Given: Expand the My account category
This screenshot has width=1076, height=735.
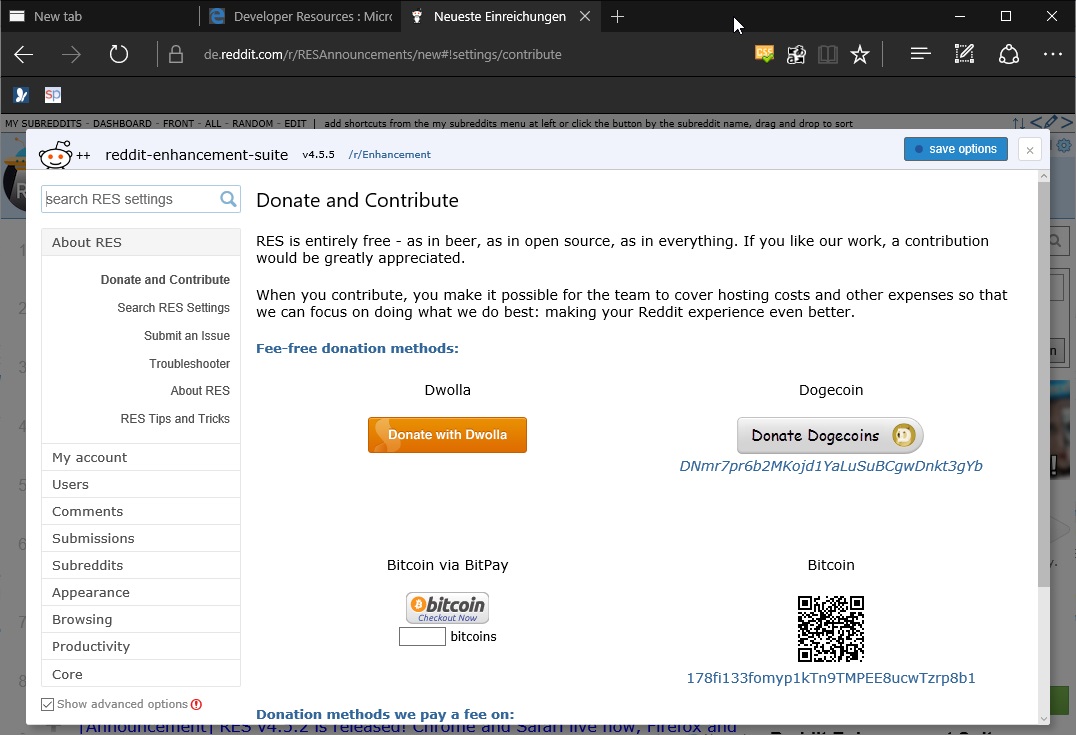Looking at the screenshot, I should coord(141,457).
